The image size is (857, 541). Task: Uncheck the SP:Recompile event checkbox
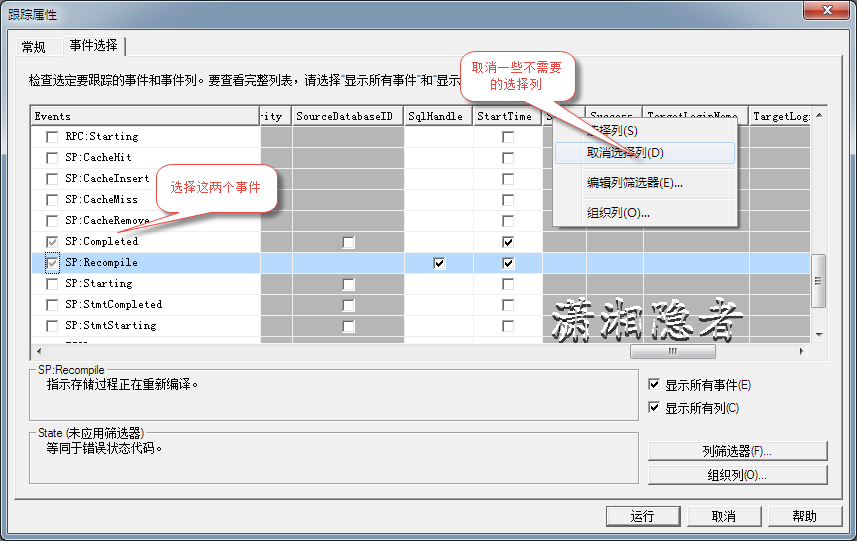52,263
